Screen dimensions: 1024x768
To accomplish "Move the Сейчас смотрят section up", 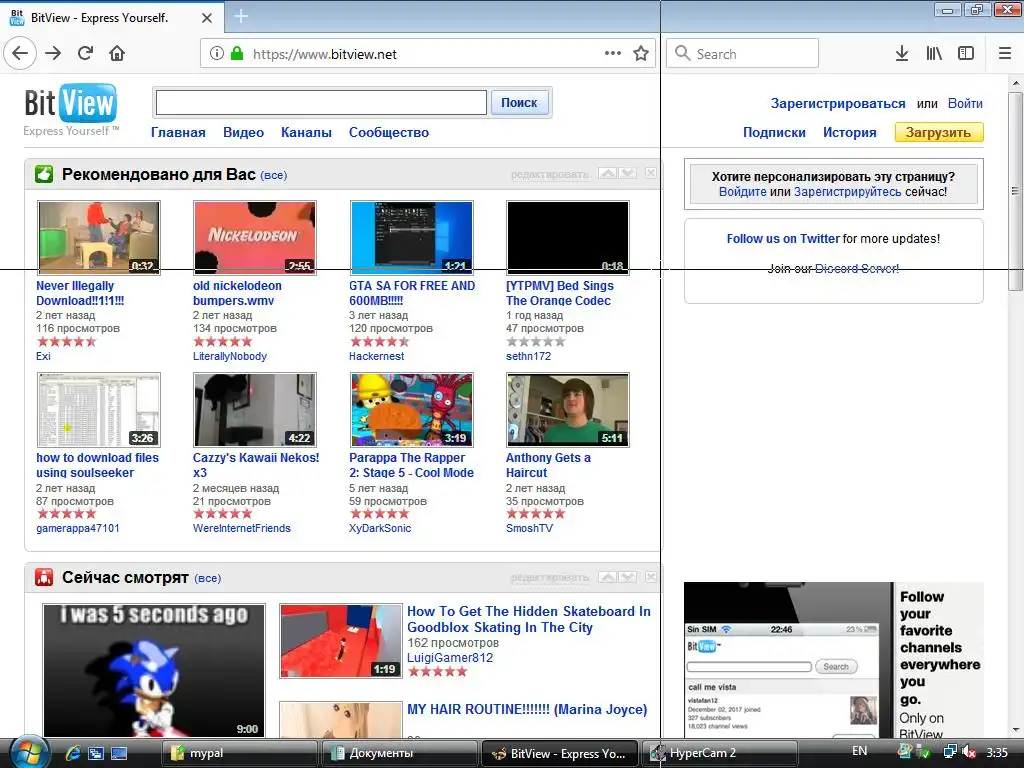I will pos(607,577).
